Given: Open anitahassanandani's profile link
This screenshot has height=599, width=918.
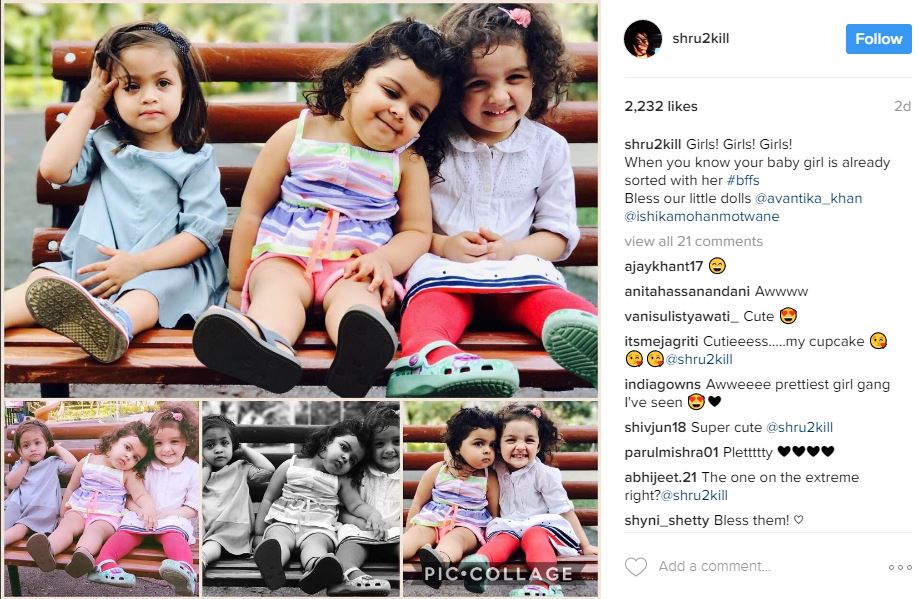Looking at the screenshot, I should pos(687,292).
